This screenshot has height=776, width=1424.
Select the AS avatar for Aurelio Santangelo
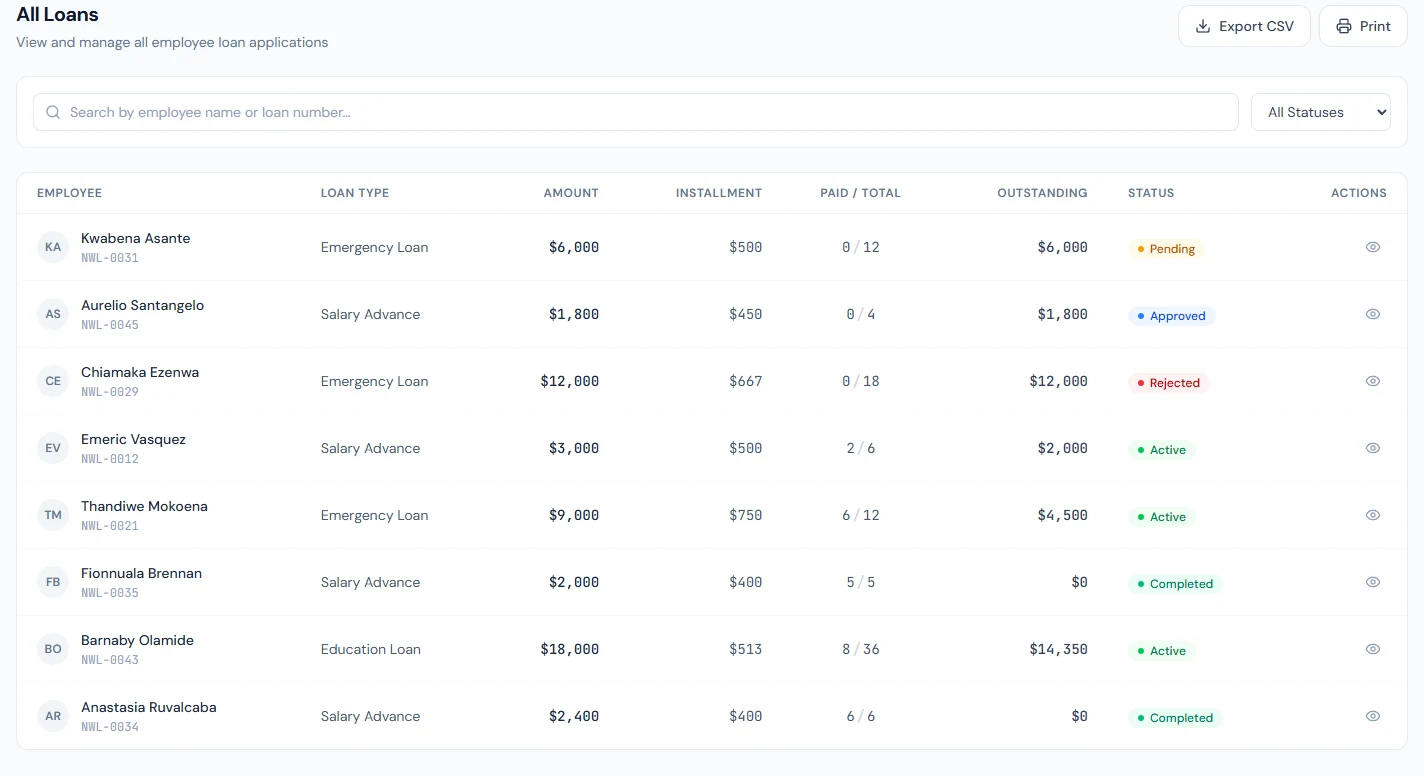click(x=53, y=314)
